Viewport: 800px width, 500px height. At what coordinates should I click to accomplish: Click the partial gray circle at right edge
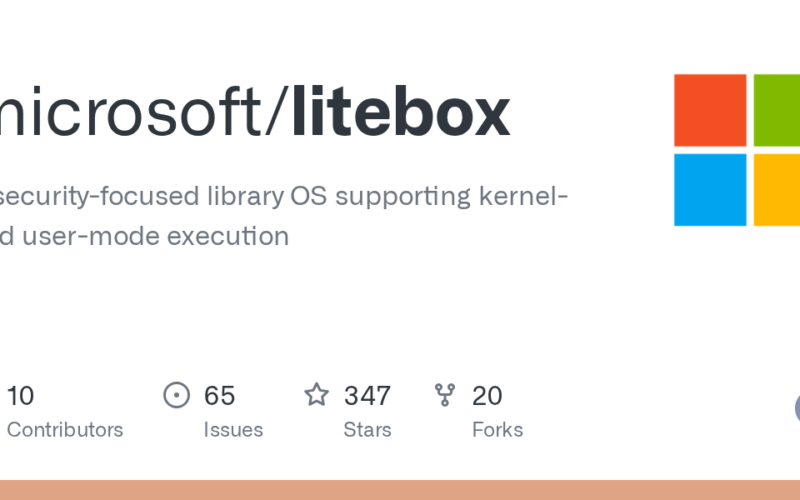coord(796,407)
